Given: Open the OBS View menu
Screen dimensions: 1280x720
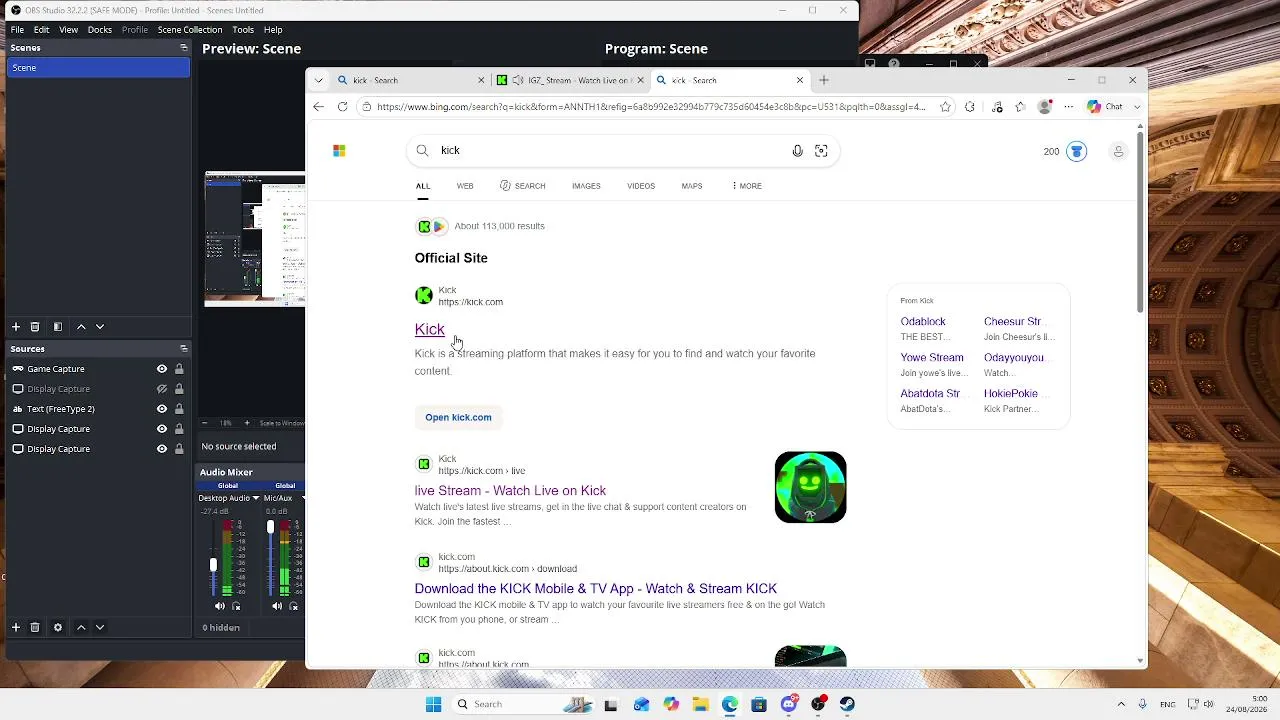Looking at the screenshot, I should (68, 30).
